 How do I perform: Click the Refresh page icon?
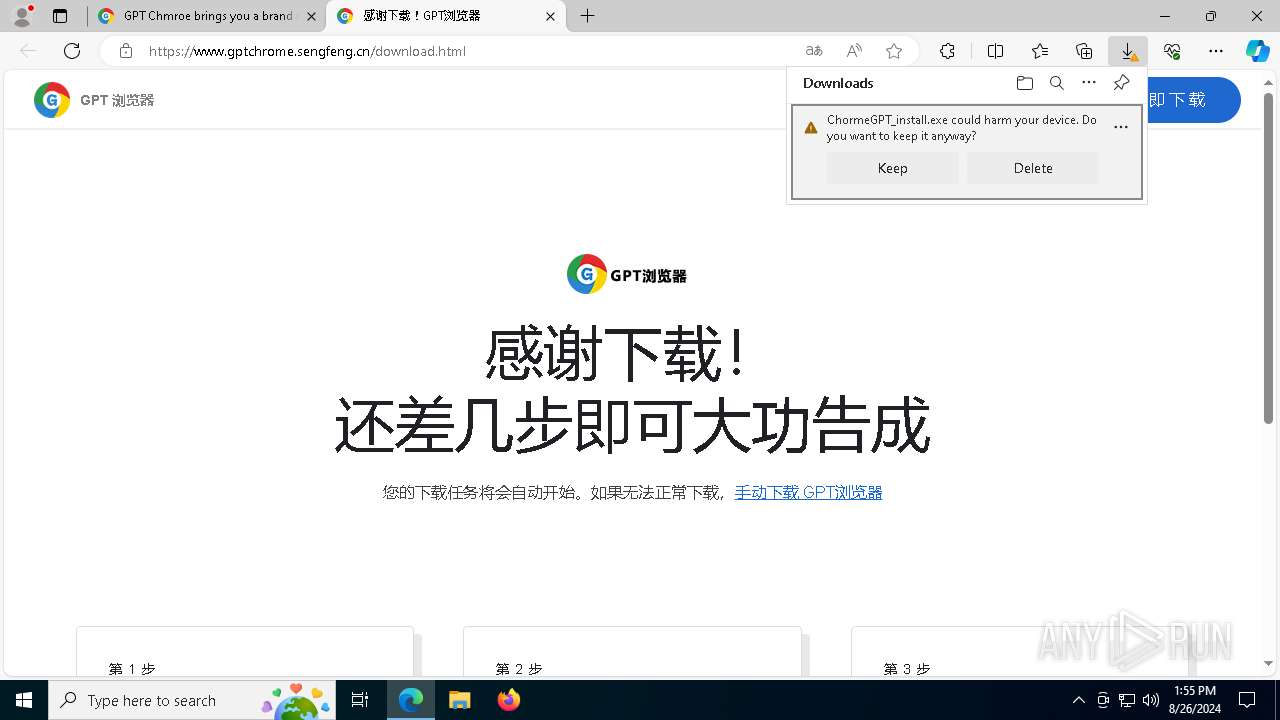click(x=72, y=51)
